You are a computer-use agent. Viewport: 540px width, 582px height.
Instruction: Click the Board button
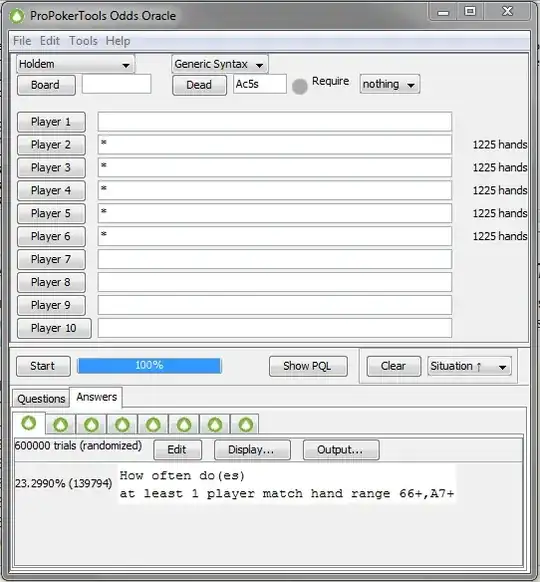46,85
